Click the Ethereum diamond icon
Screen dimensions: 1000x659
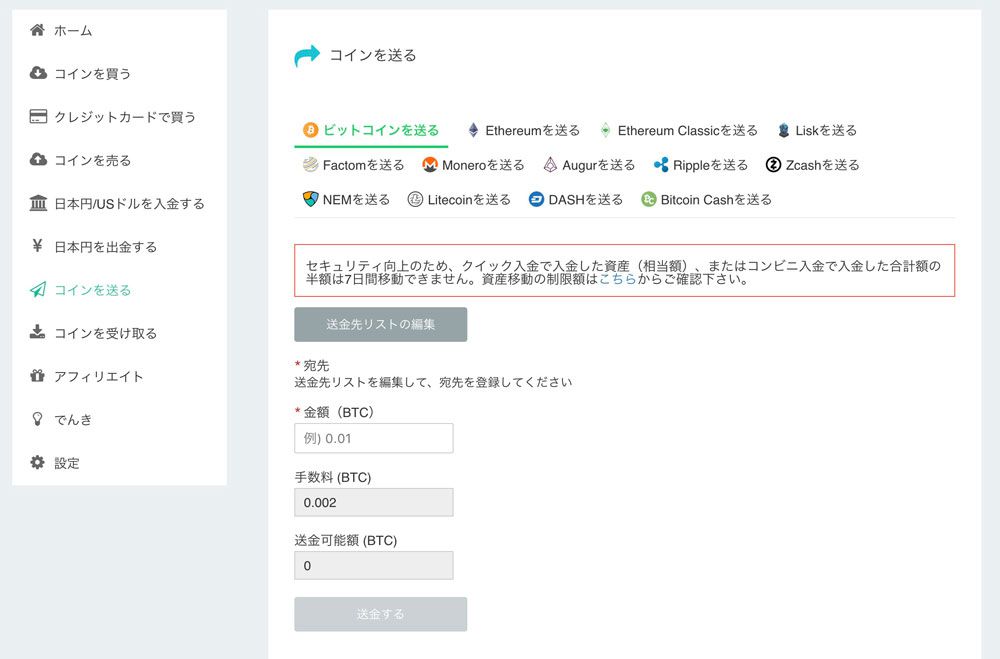[473, 130]
